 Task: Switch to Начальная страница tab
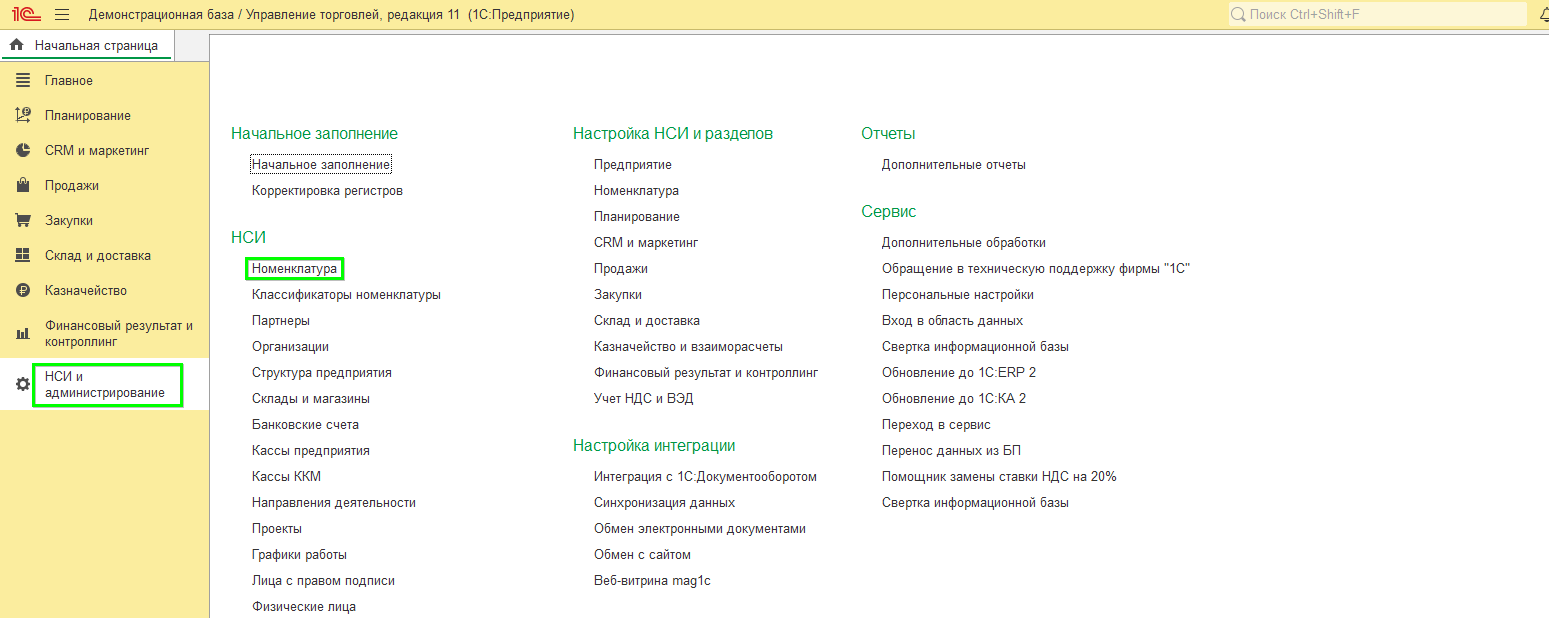[86, 45]
